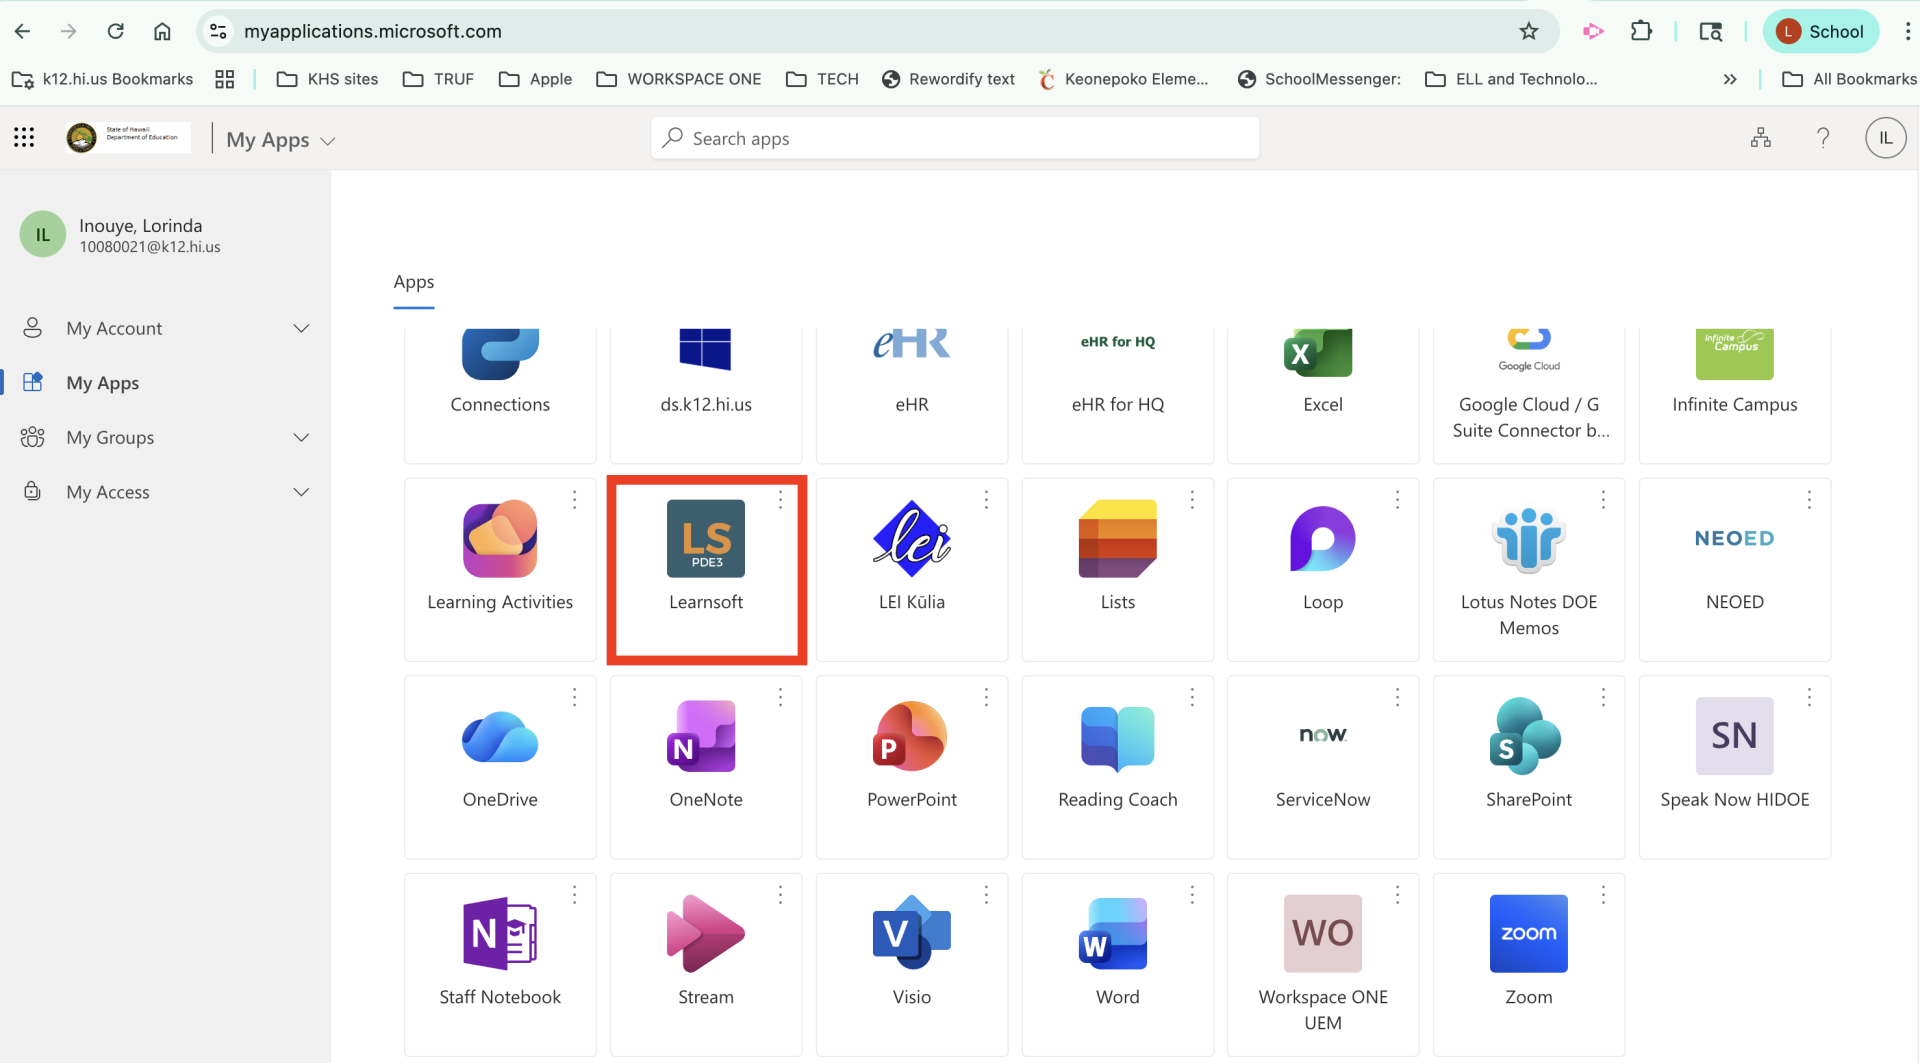Open the Reading Coach app
This screenshot has height=1063, width=1920.
(1118, 767)
